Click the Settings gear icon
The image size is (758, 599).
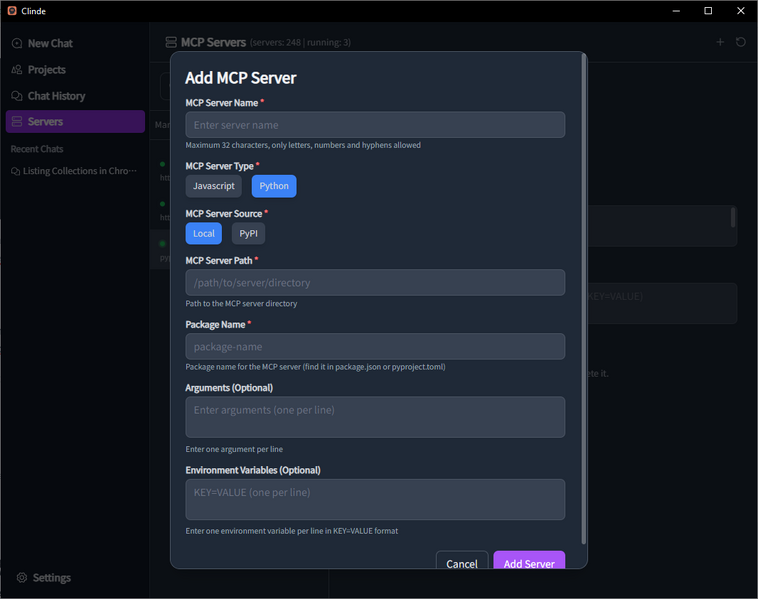(22, 577)
